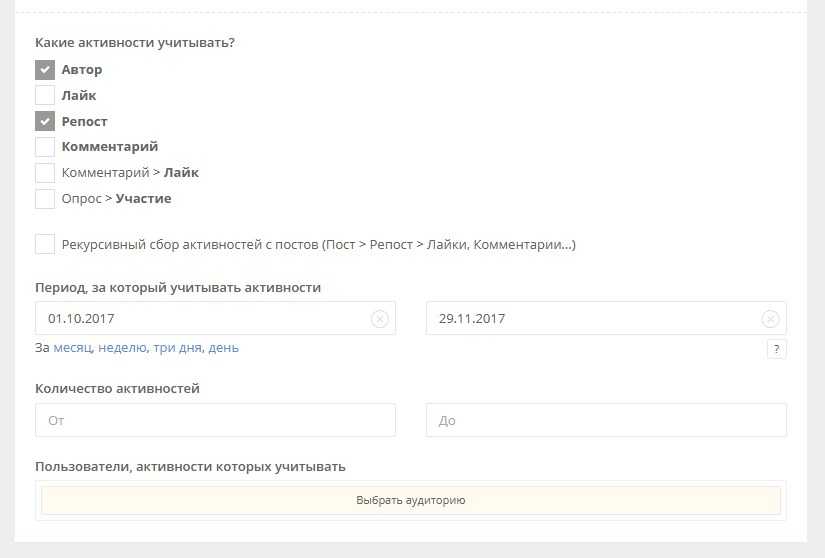Viewport: 825px width, 558px height.
Task: Set period to день
Action: click(224, 348)
